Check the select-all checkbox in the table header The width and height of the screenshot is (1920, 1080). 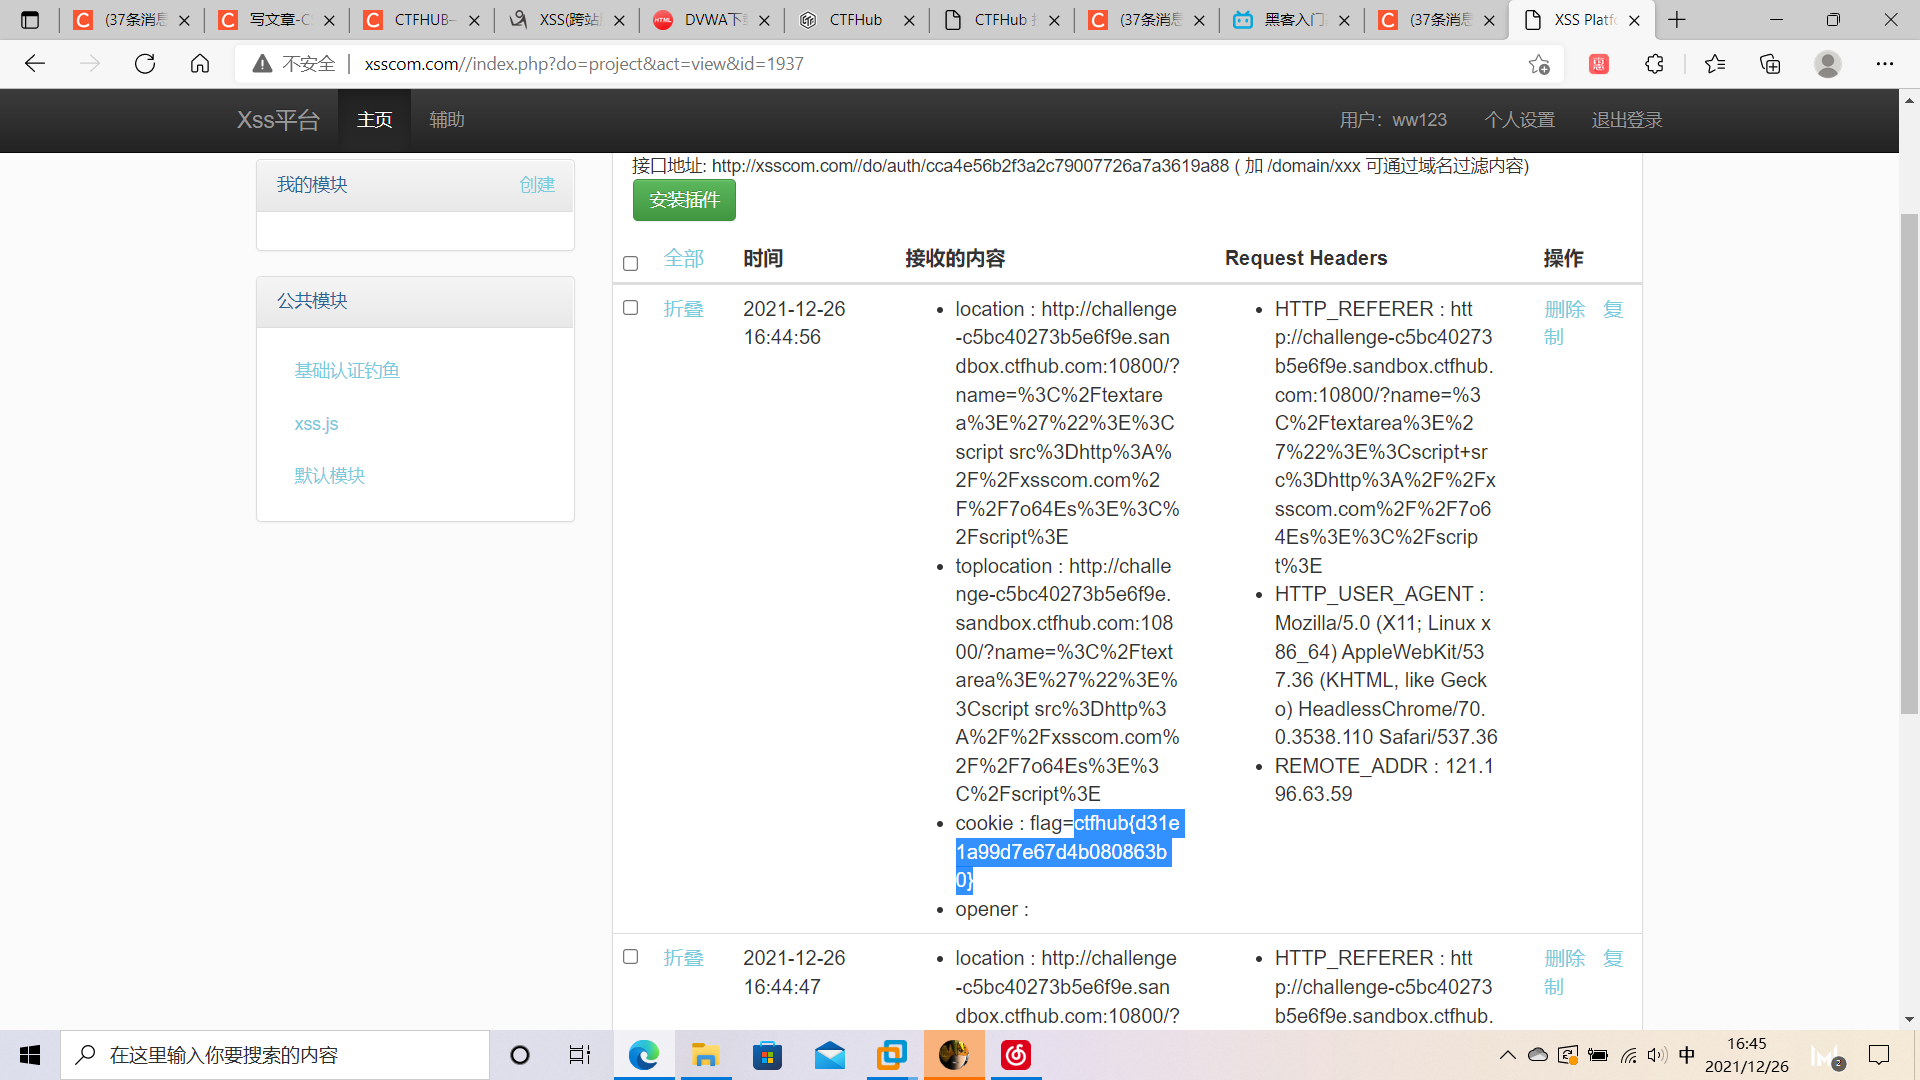coord(630,263)
